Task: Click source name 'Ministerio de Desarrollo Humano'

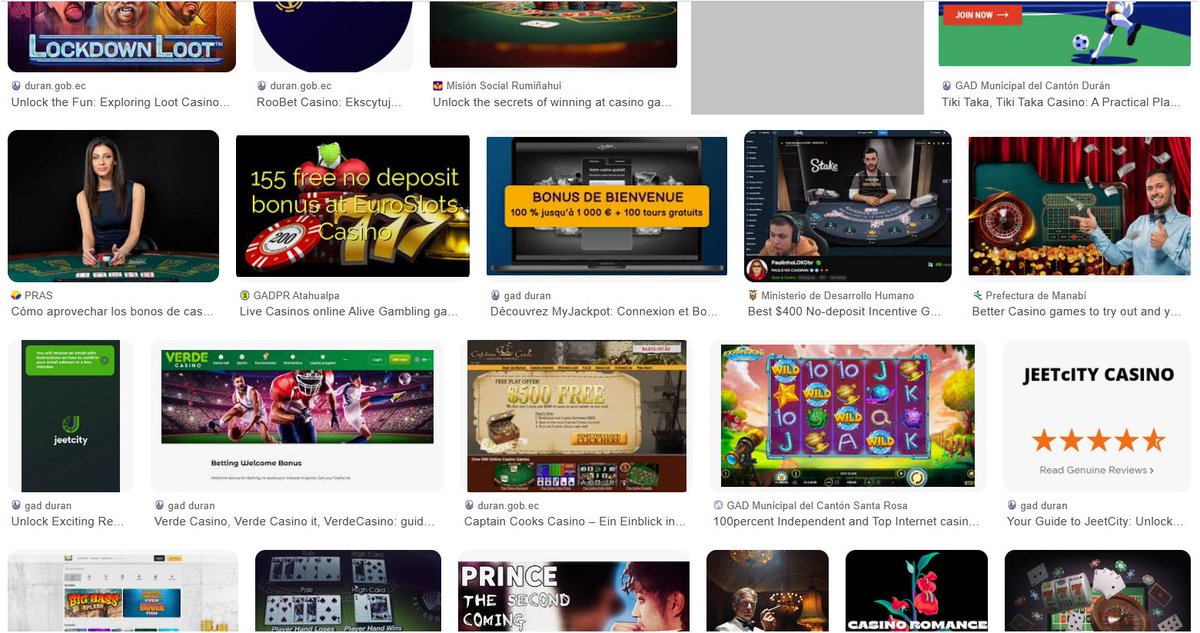Action: pos(838,296)
